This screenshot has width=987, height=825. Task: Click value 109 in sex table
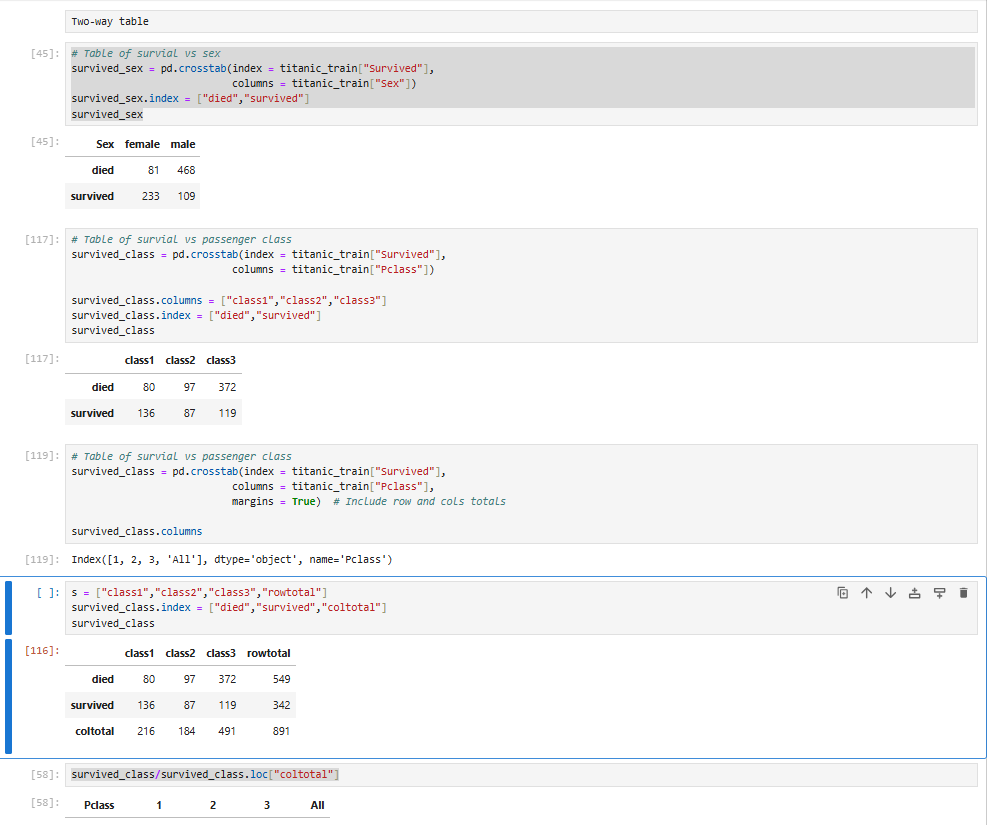[x=186, y=196]
